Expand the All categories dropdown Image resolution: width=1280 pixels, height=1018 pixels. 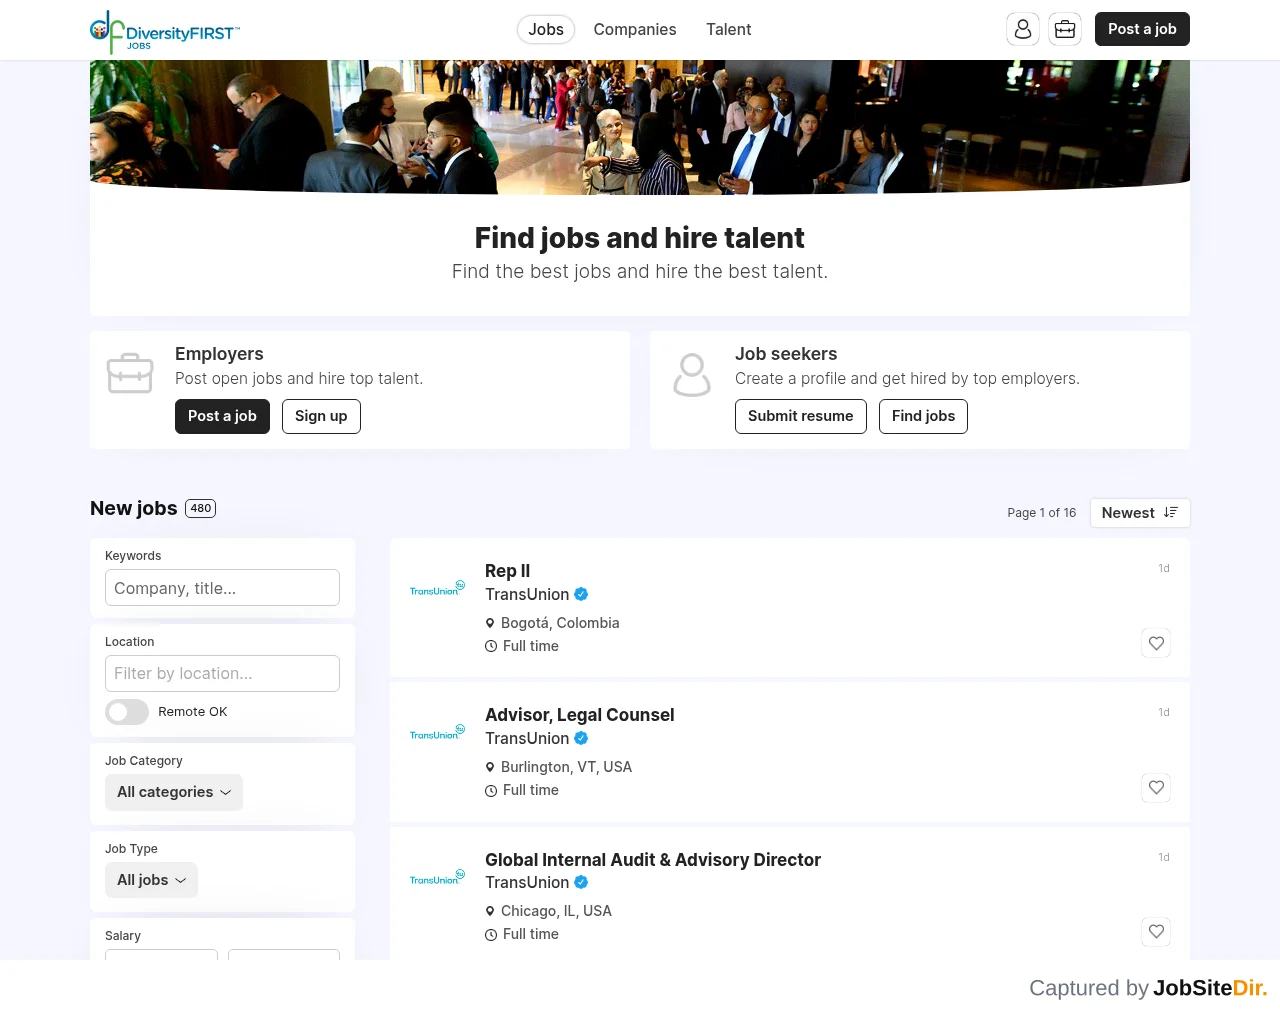[174, 792]
